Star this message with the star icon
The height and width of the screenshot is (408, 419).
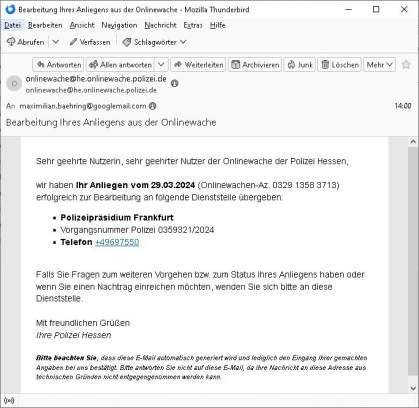406,64
